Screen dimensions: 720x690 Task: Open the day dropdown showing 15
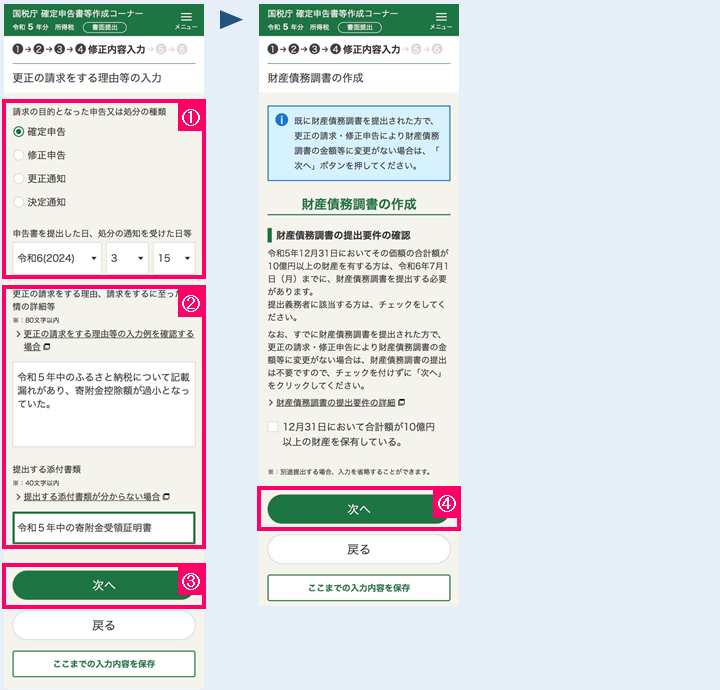point(174,258)
